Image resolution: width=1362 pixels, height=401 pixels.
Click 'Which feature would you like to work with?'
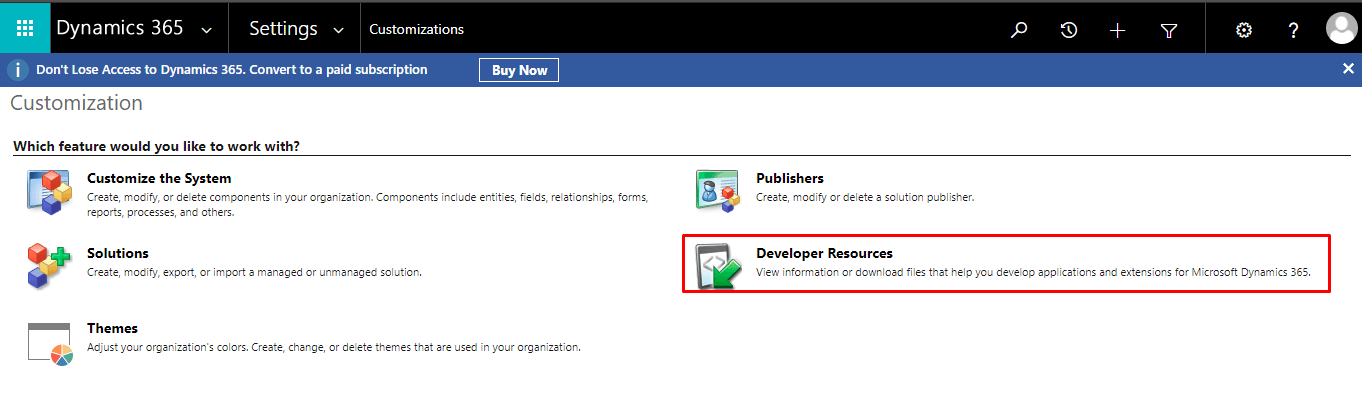pyautogui.click(x=157, y=146)
